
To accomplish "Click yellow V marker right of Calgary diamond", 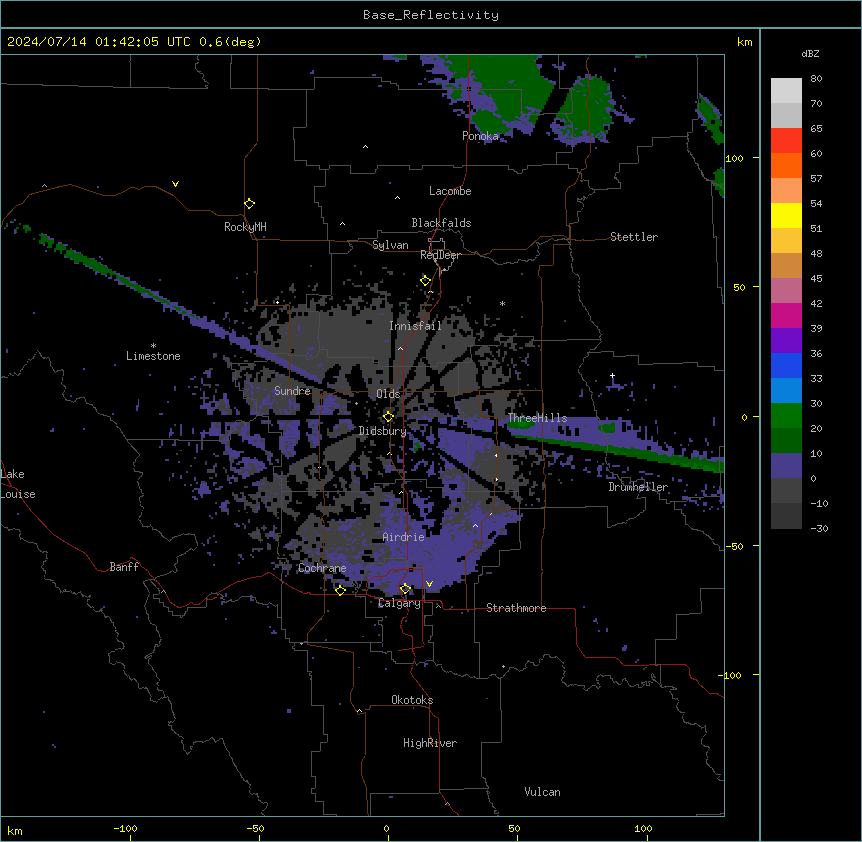I will [x=429, y=584].
